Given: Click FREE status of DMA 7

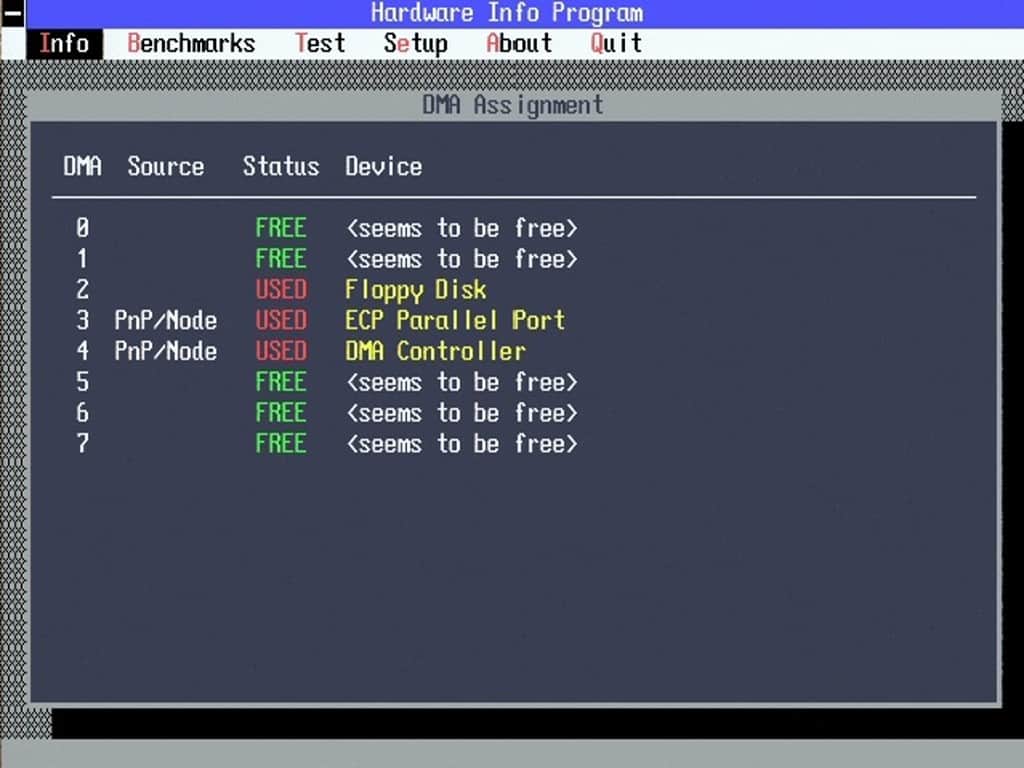Looking at the screenshot, I should pyautogui.click(x=281, y=443).
